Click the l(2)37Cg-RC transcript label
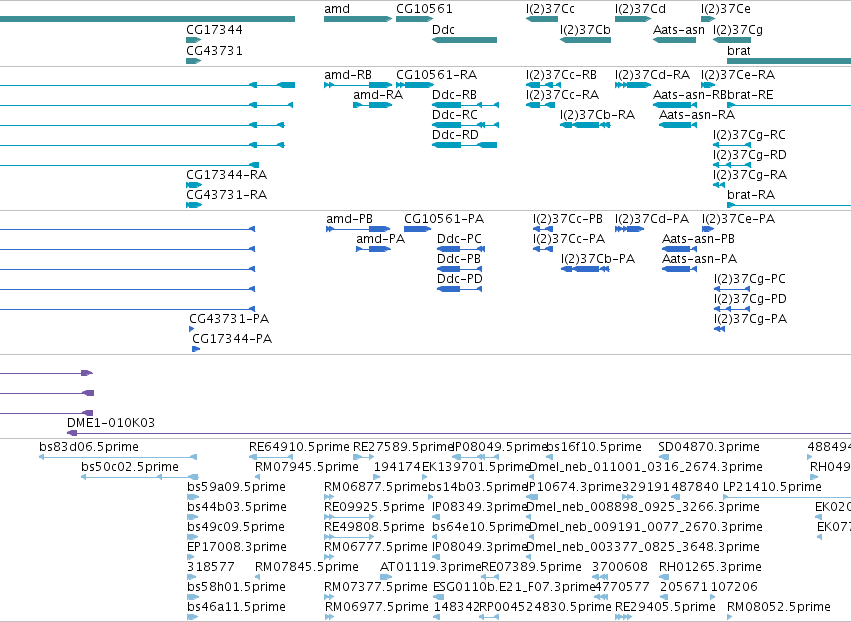 (x=750, y=134)
